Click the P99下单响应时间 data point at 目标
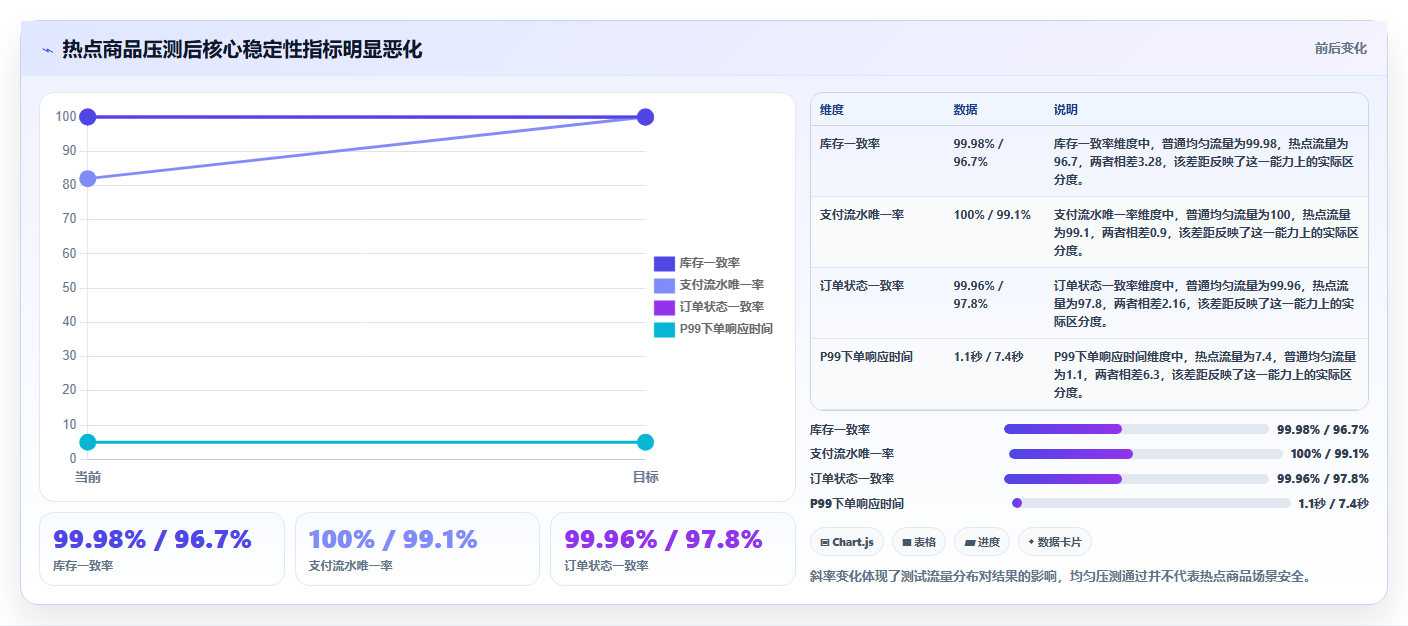The image size is (1408, 626). point(645,442)
